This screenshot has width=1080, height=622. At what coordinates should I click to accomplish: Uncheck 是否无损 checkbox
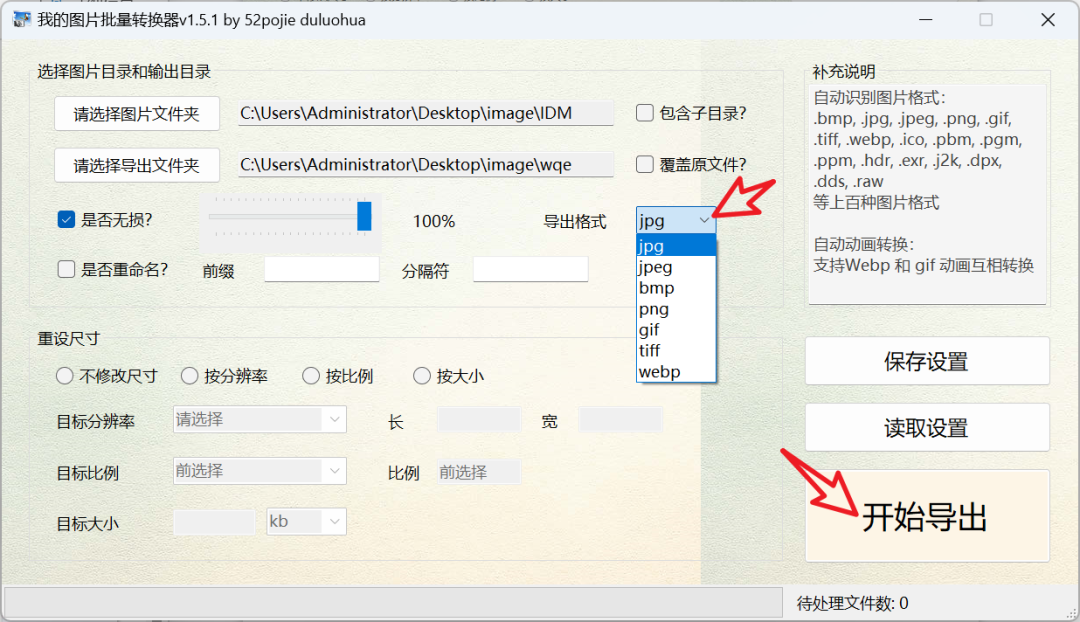66,220
